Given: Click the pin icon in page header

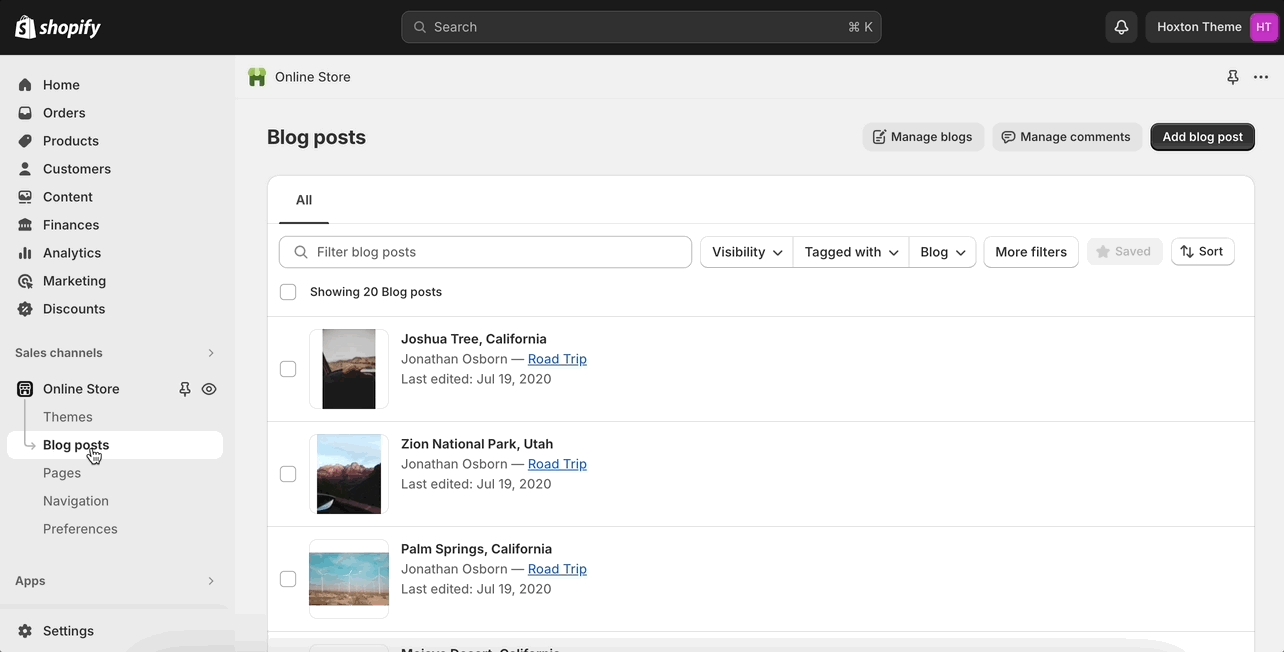Looking at the screenshot, I should [x=1233, y=77].
